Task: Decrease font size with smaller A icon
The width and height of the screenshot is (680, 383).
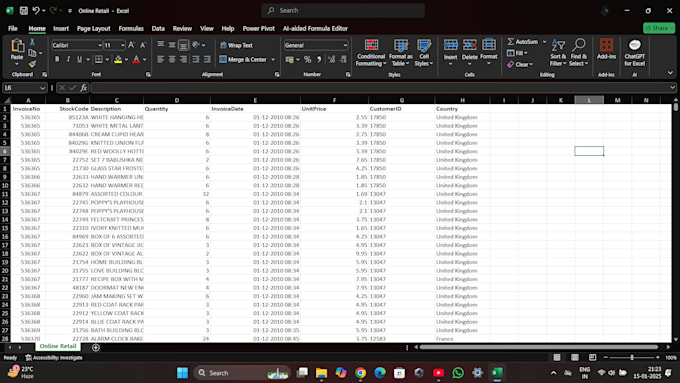Action: click(143, 45)
